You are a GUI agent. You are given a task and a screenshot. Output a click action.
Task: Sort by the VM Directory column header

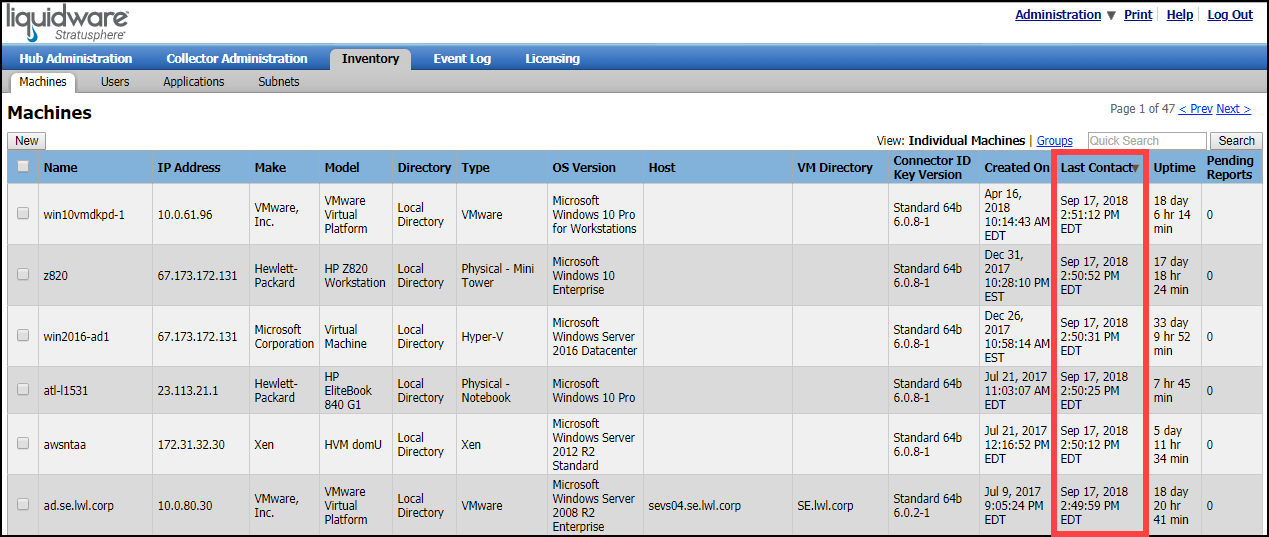[835, 168]
